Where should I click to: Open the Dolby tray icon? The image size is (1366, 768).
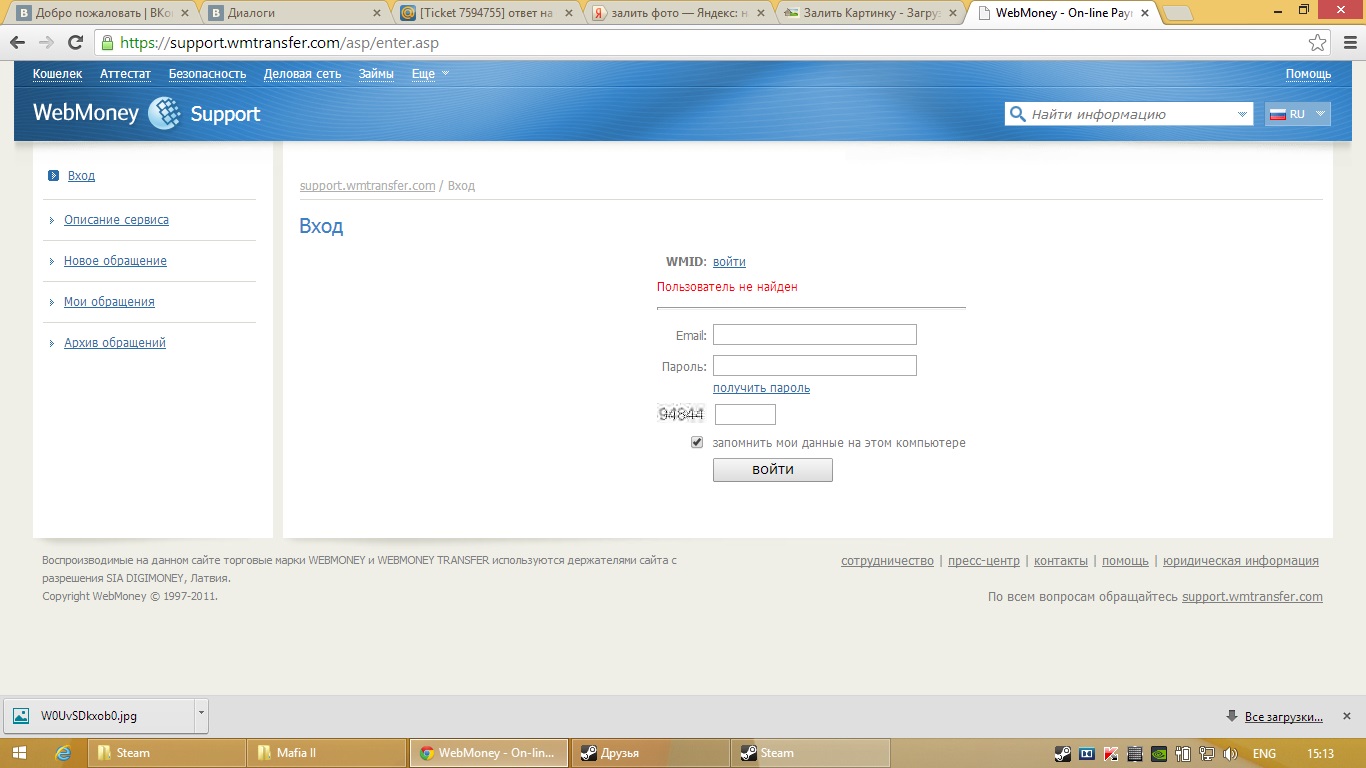click(1087, 753)
